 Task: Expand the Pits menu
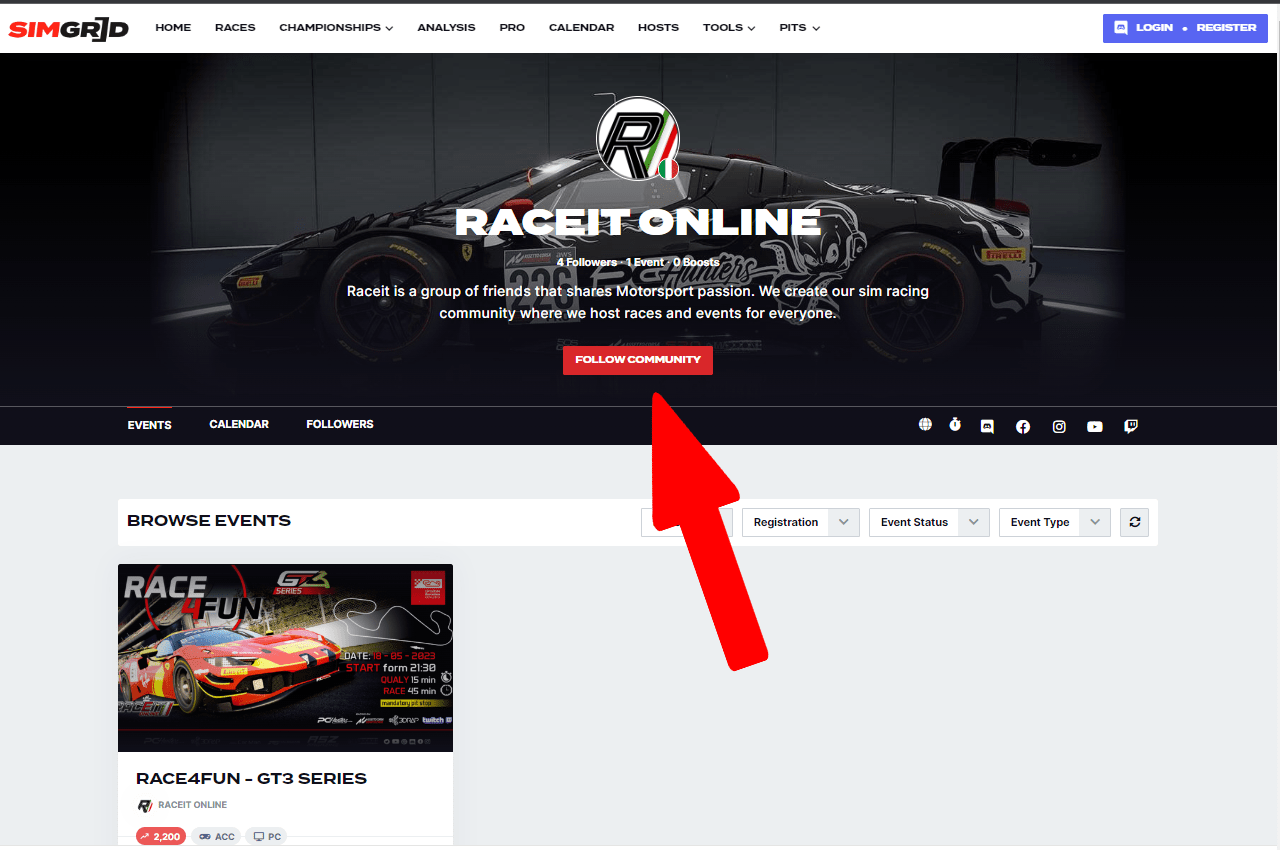(800, 28)
